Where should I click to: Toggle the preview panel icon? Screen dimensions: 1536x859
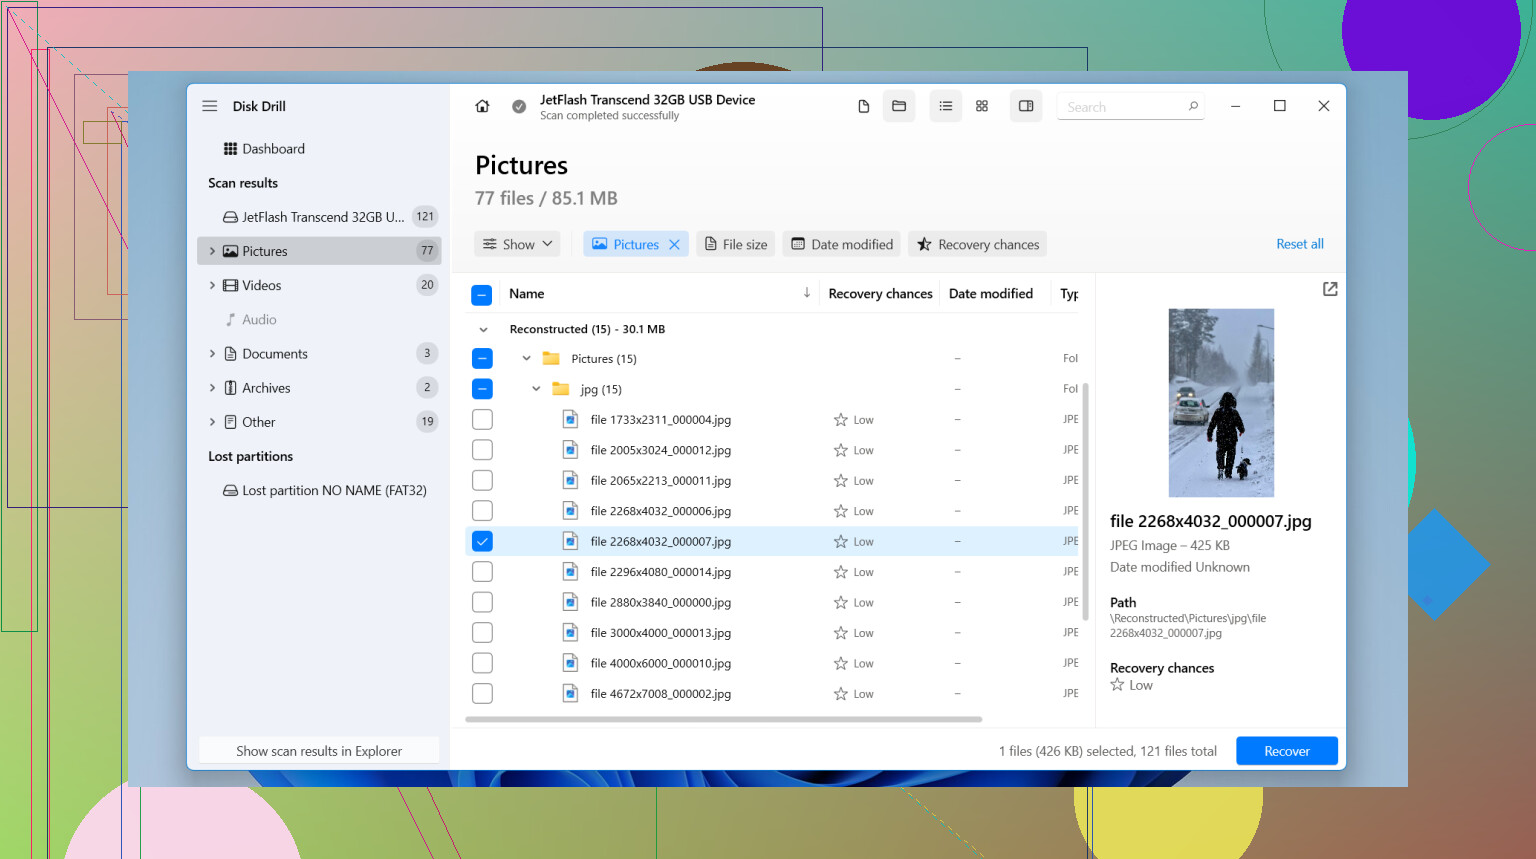coord(1026,106)
